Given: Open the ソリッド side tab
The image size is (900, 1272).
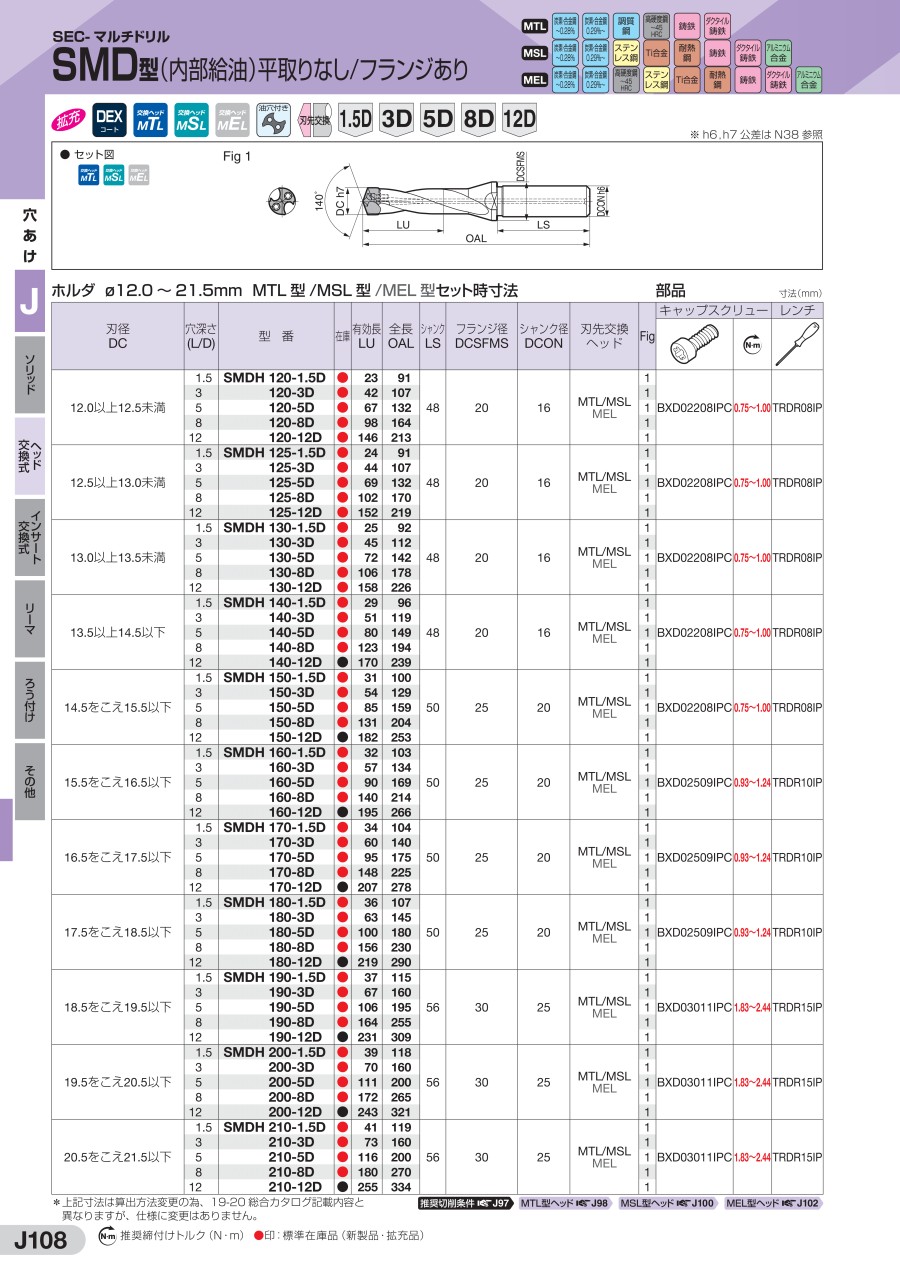Looking at the screenshot, I should tap(29, 376).
